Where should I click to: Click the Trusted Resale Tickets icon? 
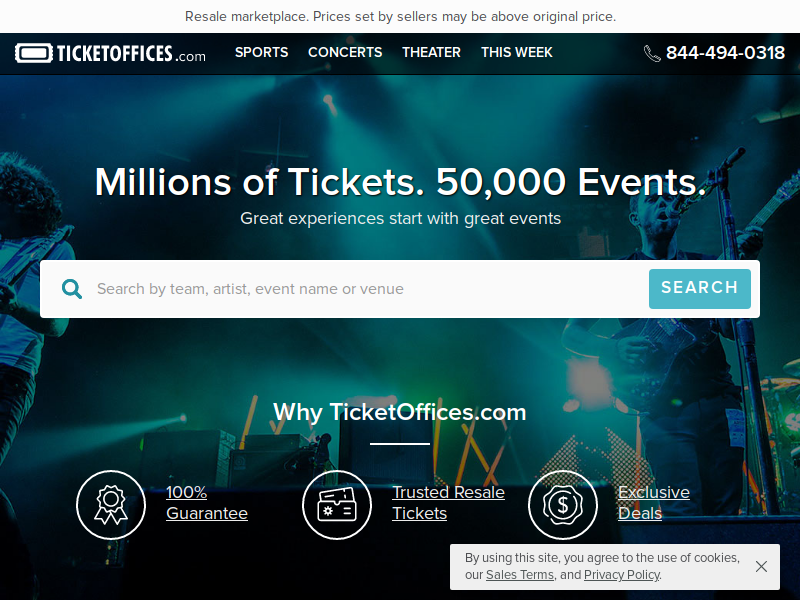[337, 505]
